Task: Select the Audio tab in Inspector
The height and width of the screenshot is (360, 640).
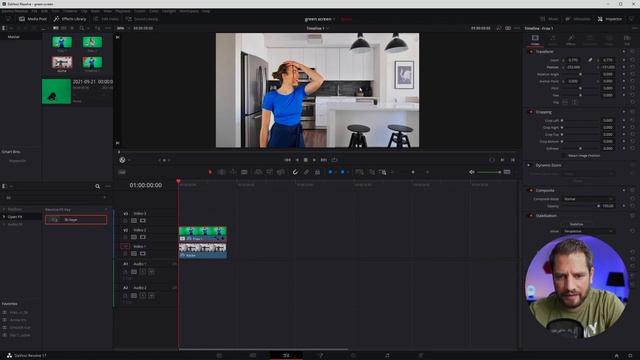Action: point(553,40)
